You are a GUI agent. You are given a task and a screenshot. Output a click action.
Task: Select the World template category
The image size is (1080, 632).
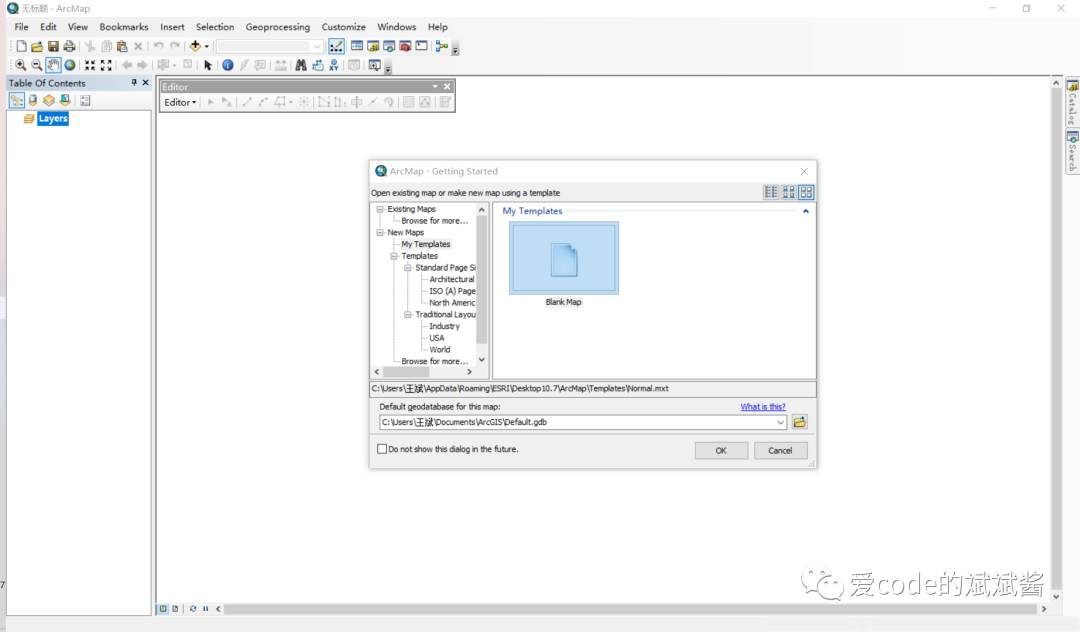pos(439,349)
